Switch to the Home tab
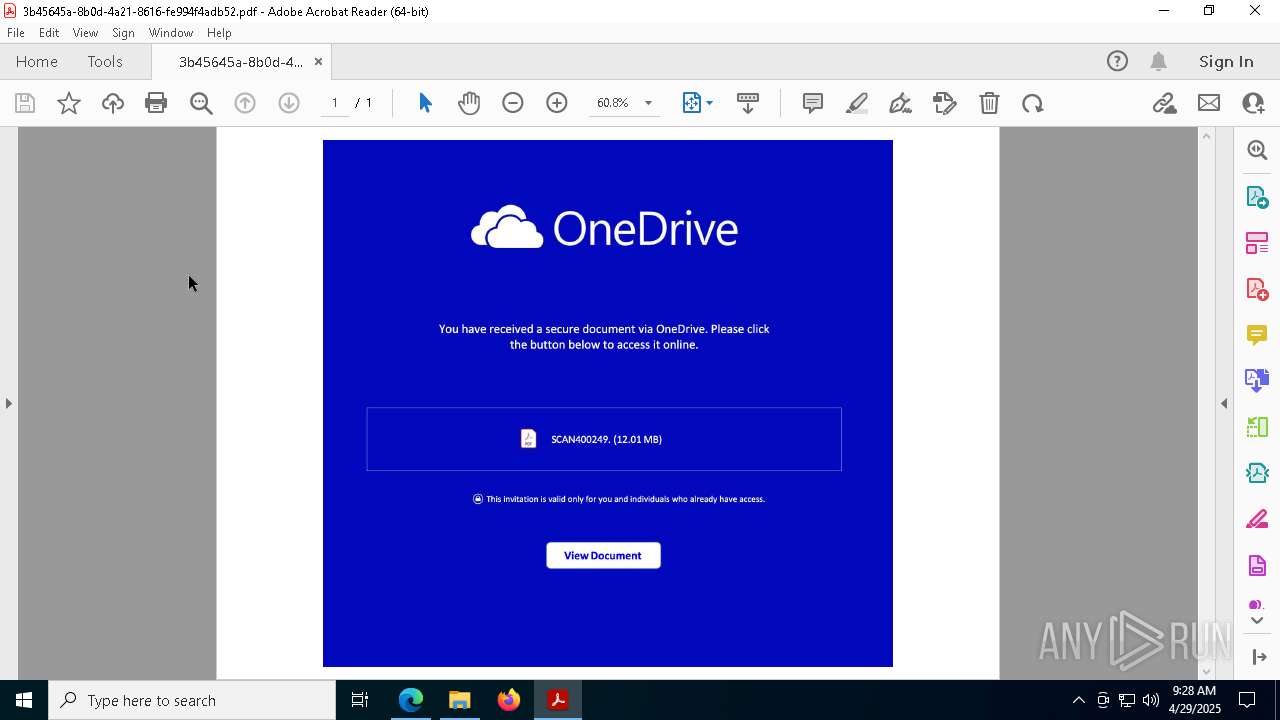 point(37,61)
